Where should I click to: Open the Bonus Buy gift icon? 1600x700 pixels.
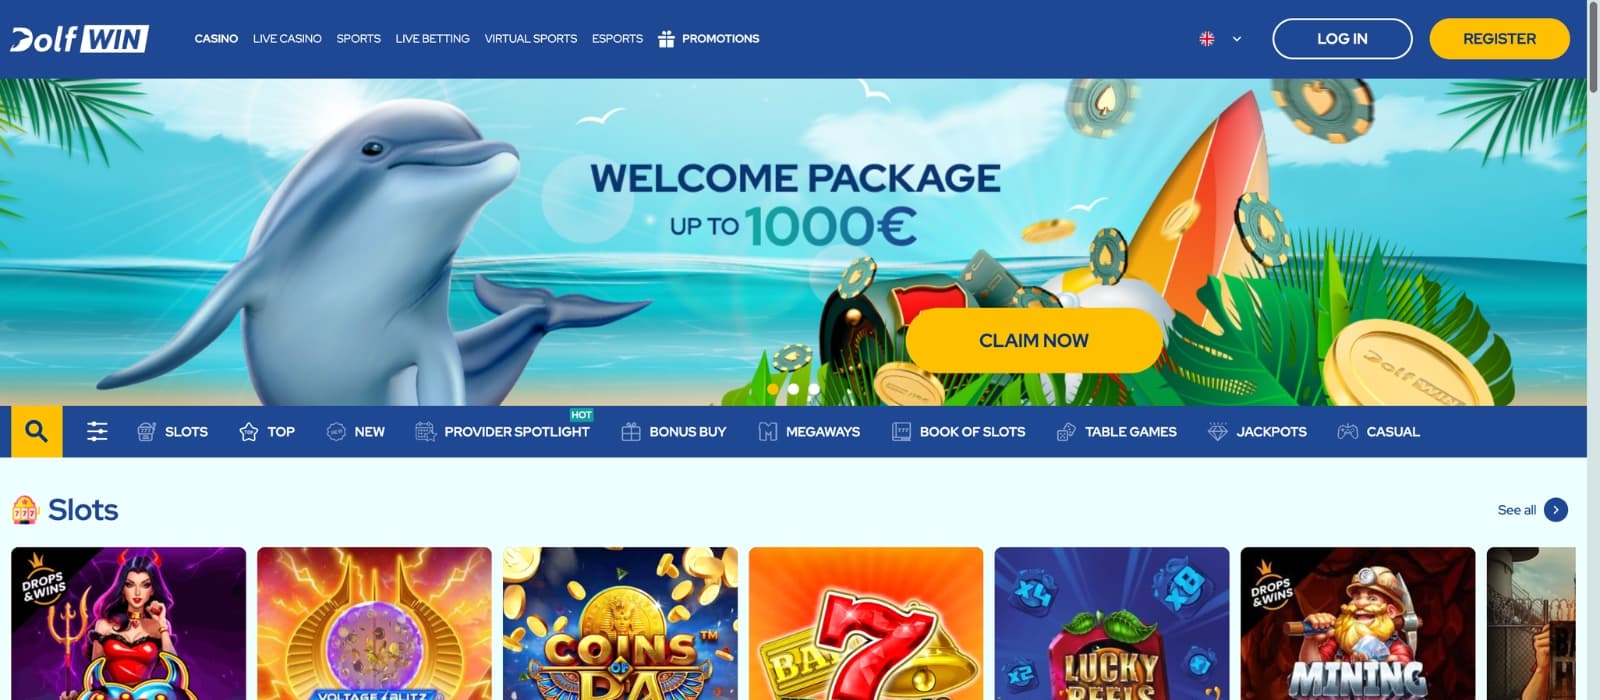tap(631, 431)
